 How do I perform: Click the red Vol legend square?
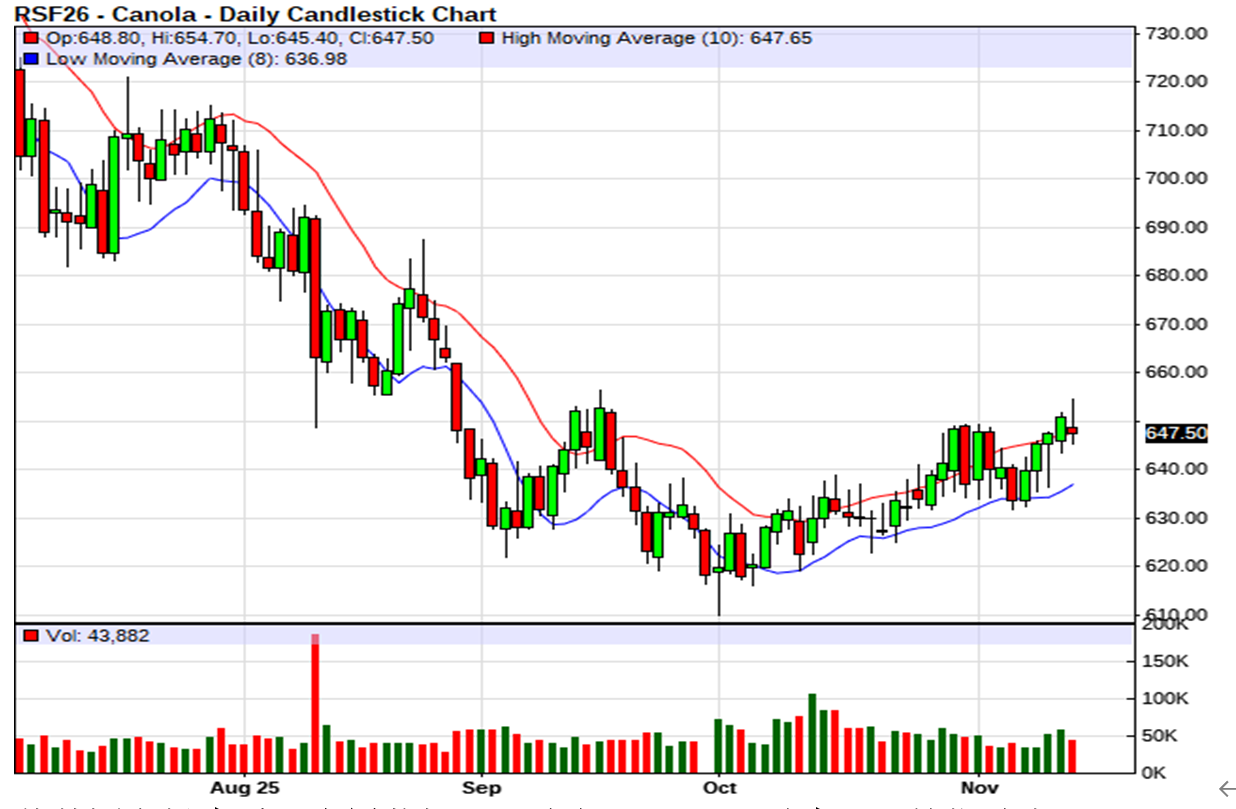tap(31, 635)
